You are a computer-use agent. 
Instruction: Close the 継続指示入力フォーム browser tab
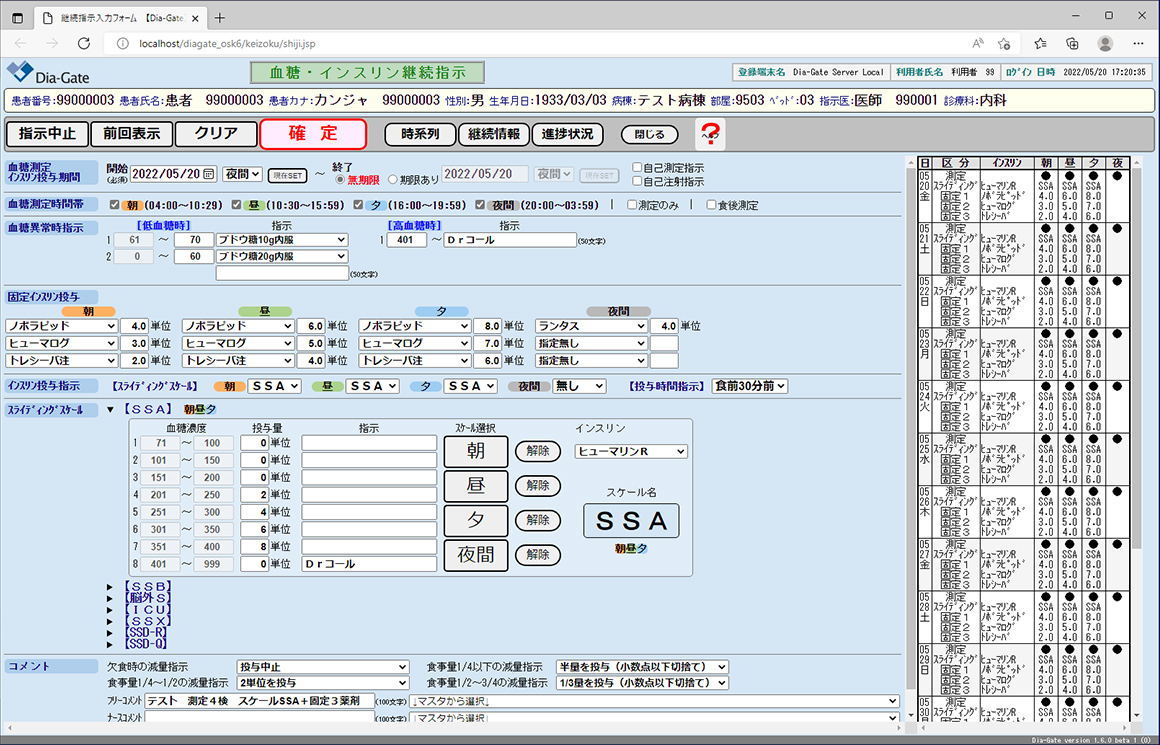[x=195, y=18]
